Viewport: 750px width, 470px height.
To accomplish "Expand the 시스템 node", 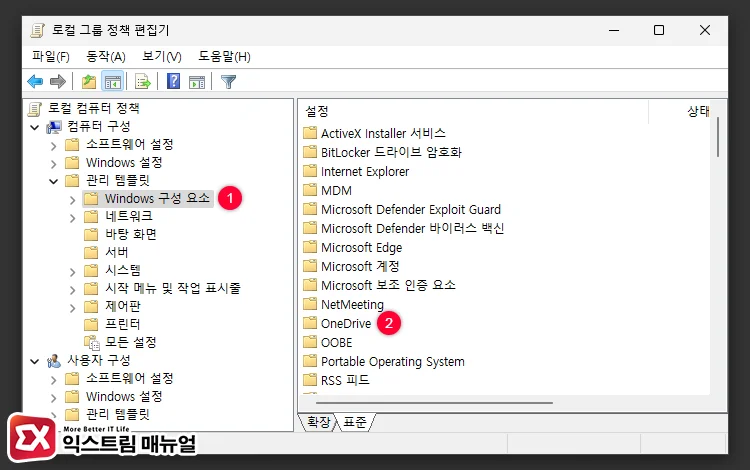I will coord(72,272).
